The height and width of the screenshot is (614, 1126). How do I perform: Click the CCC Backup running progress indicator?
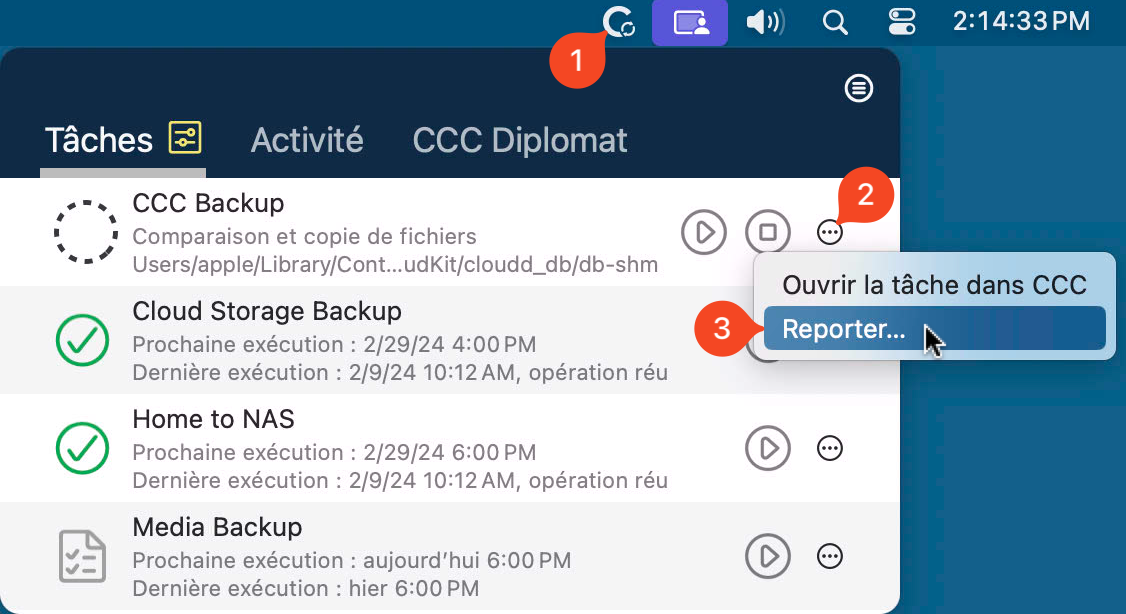pyautogui.click(x=85, y=232)
